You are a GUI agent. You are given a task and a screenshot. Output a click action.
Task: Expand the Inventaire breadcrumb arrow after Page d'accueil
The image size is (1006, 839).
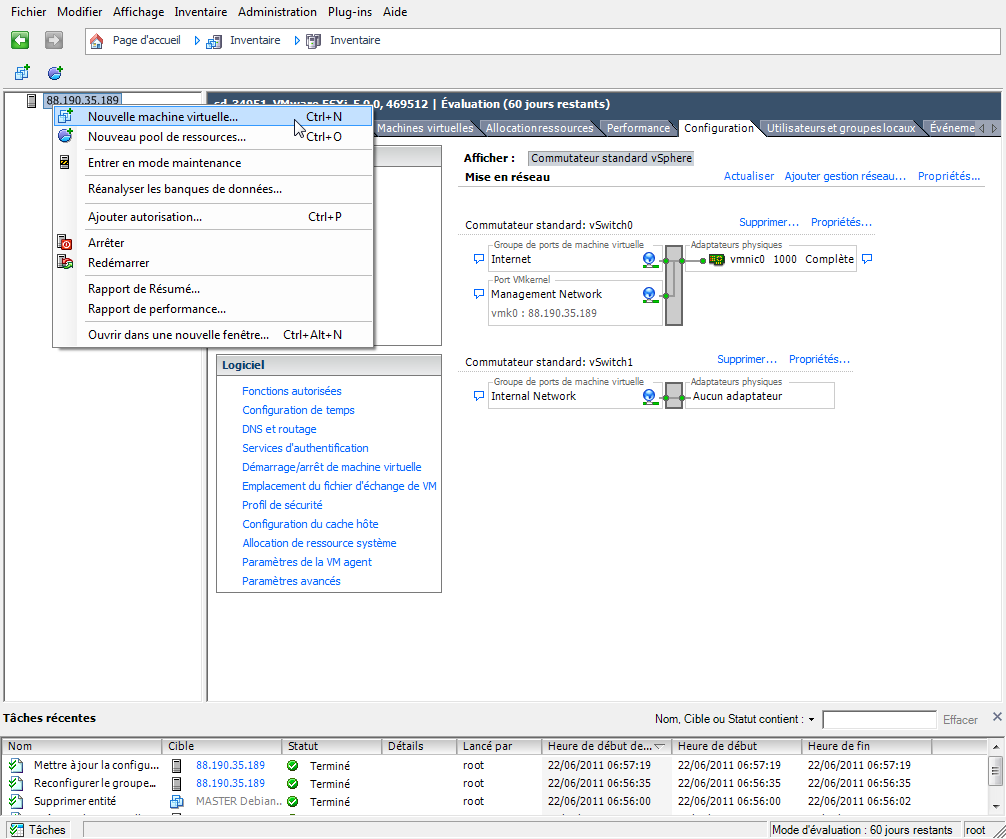pos(197,41)
